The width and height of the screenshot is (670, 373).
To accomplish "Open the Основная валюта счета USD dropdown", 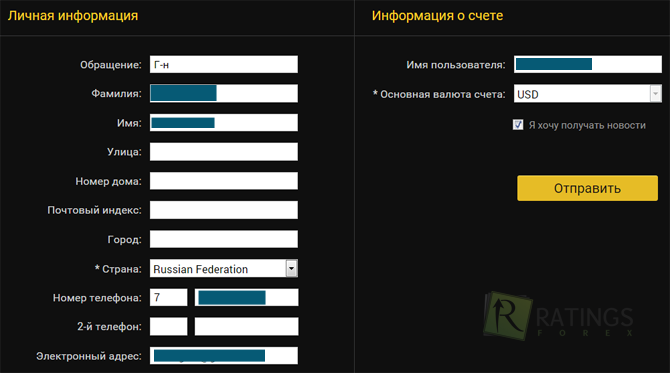I will point(588,94).
